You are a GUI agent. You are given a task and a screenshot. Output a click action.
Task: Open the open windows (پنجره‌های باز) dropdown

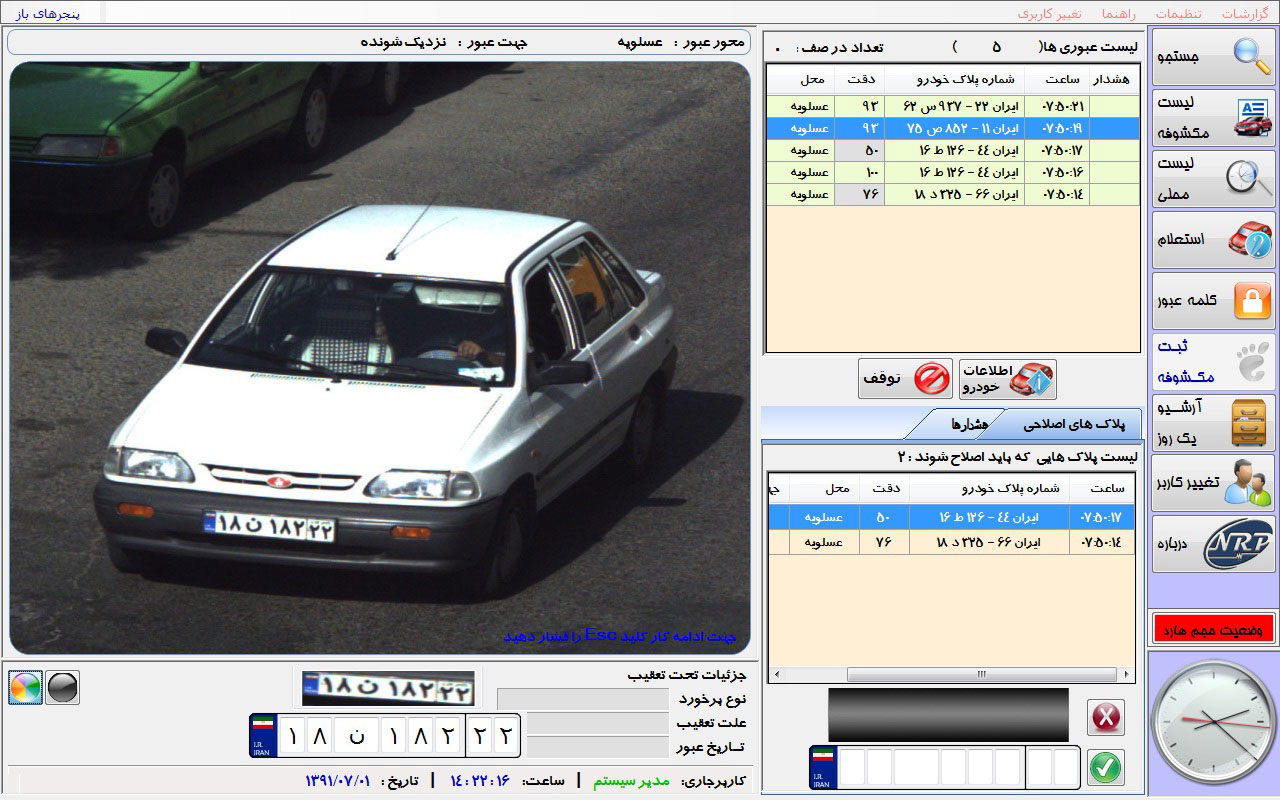(x=52, y=13)
